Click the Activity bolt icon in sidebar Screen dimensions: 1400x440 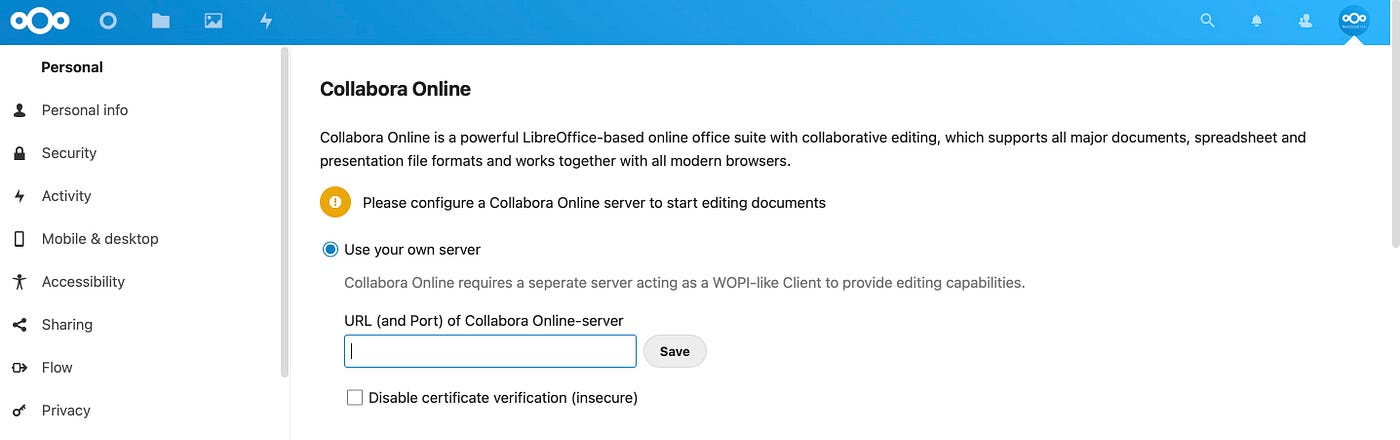pyautogui.click(x=19, y=196)
